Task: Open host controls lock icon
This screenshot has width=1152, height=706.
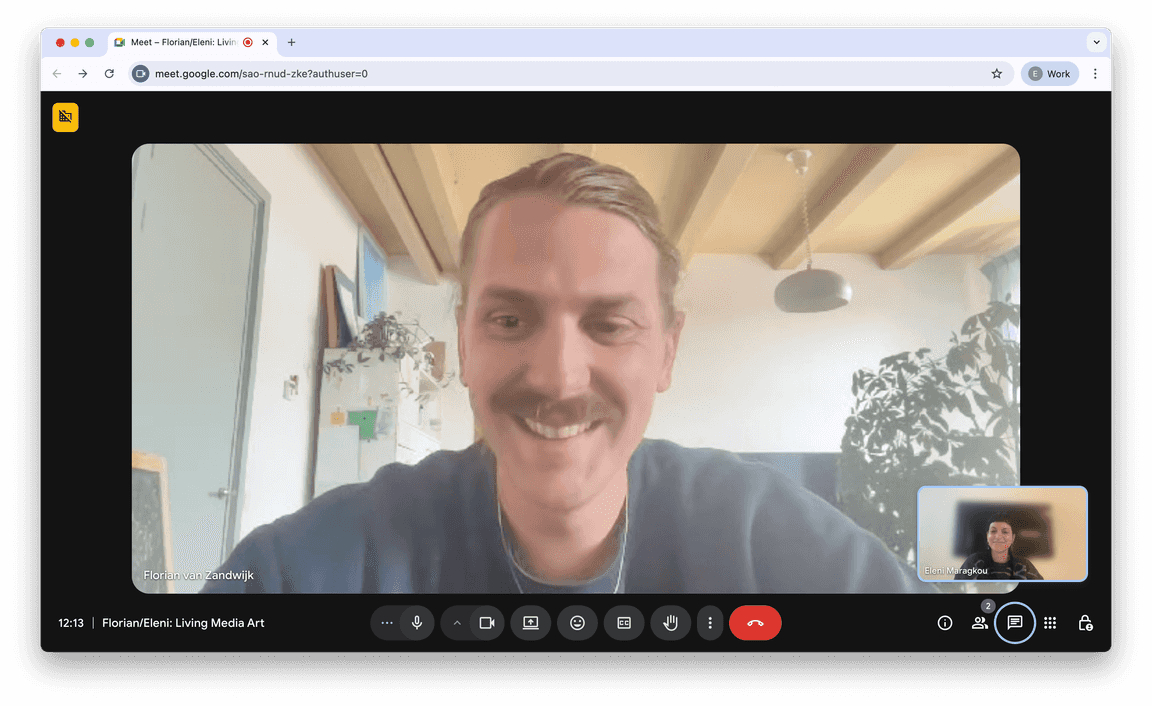Action: click(x=1085, y=623)
